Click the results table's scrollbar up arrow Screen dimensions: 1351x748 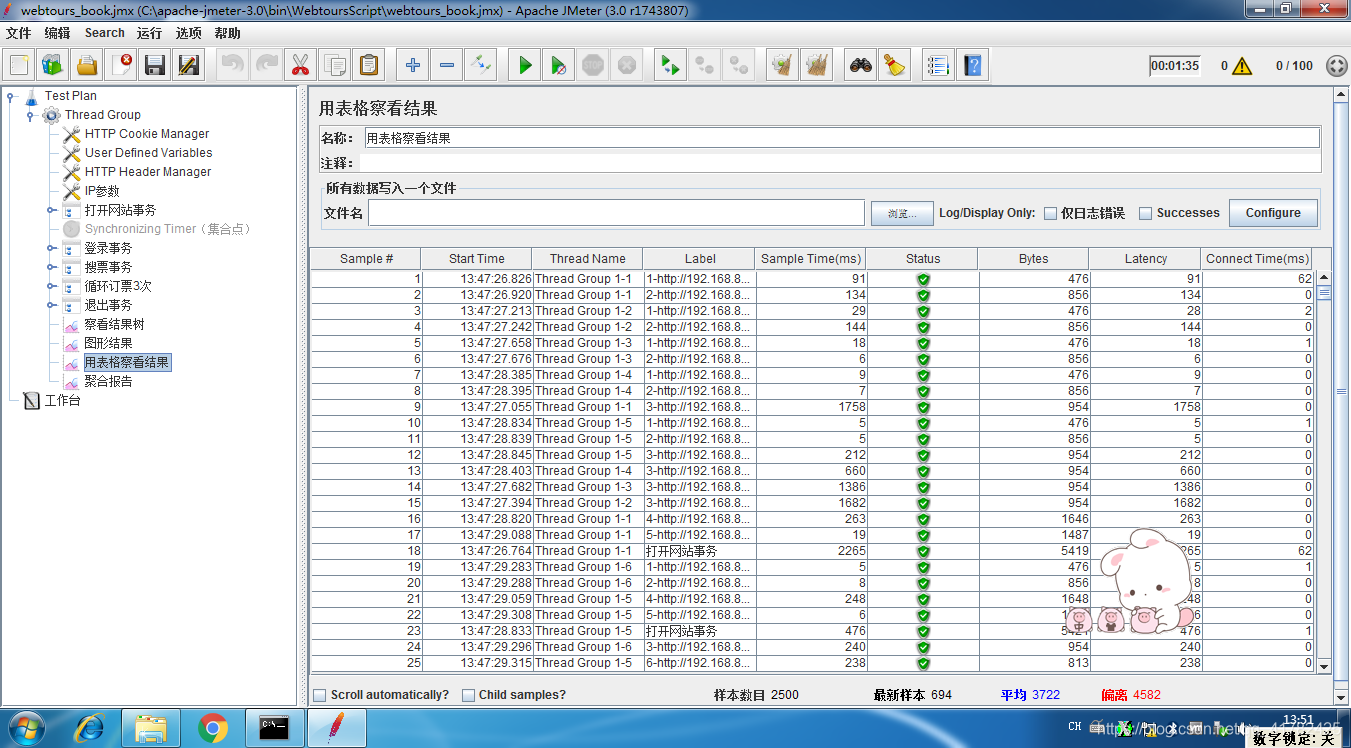point(1324,278)
